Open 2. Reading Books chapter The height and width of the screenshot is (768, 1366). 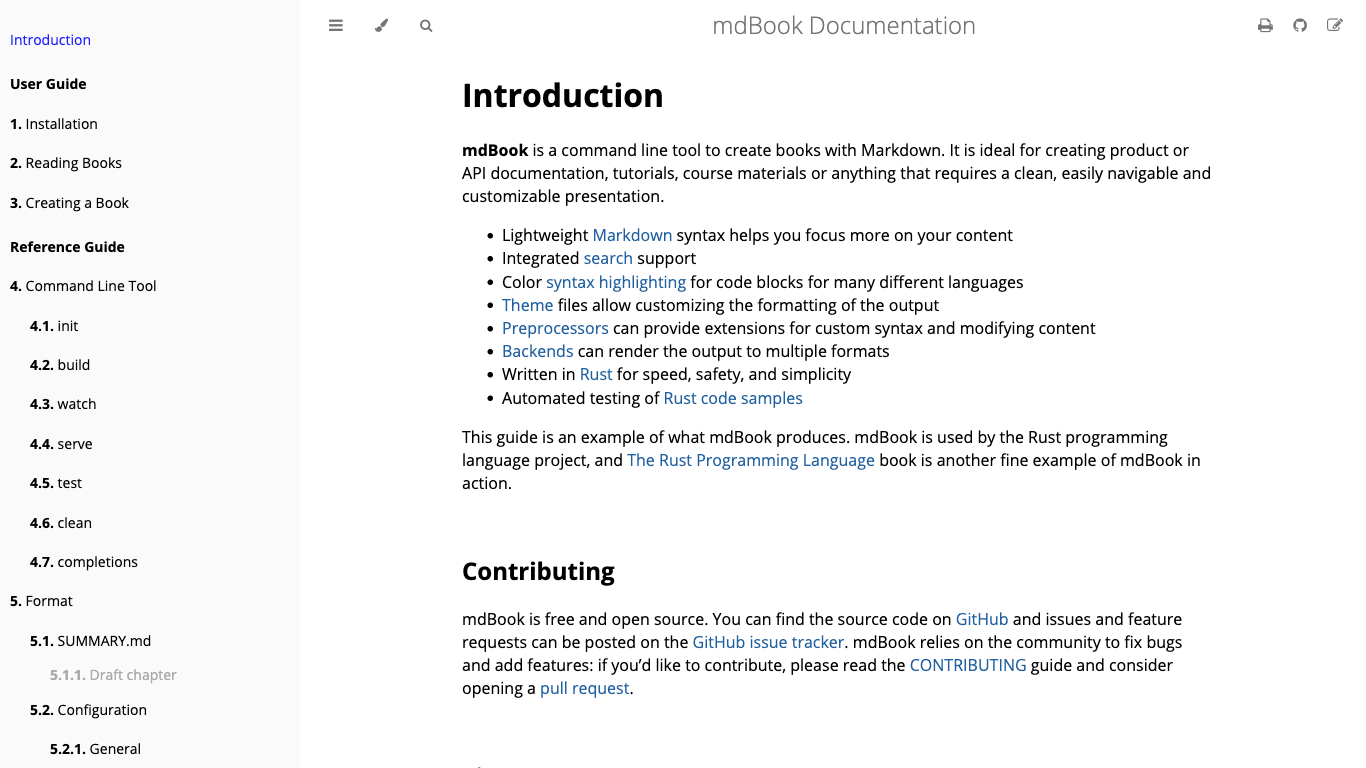coord(66,163)
